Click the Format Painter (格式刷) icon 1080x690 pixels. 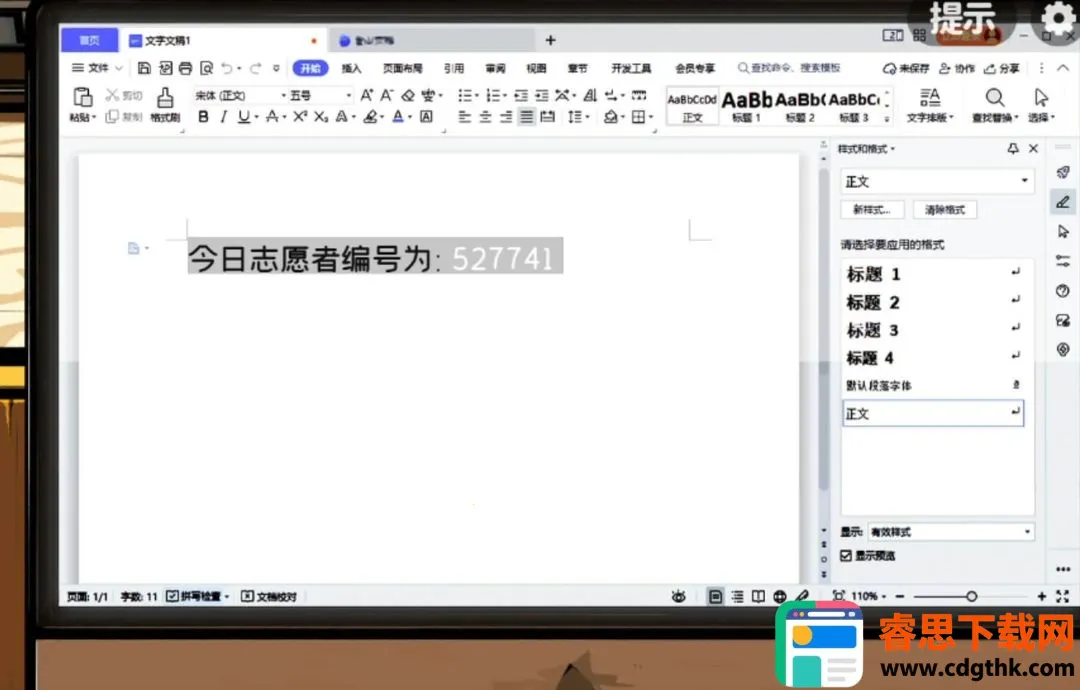point(165,97)
